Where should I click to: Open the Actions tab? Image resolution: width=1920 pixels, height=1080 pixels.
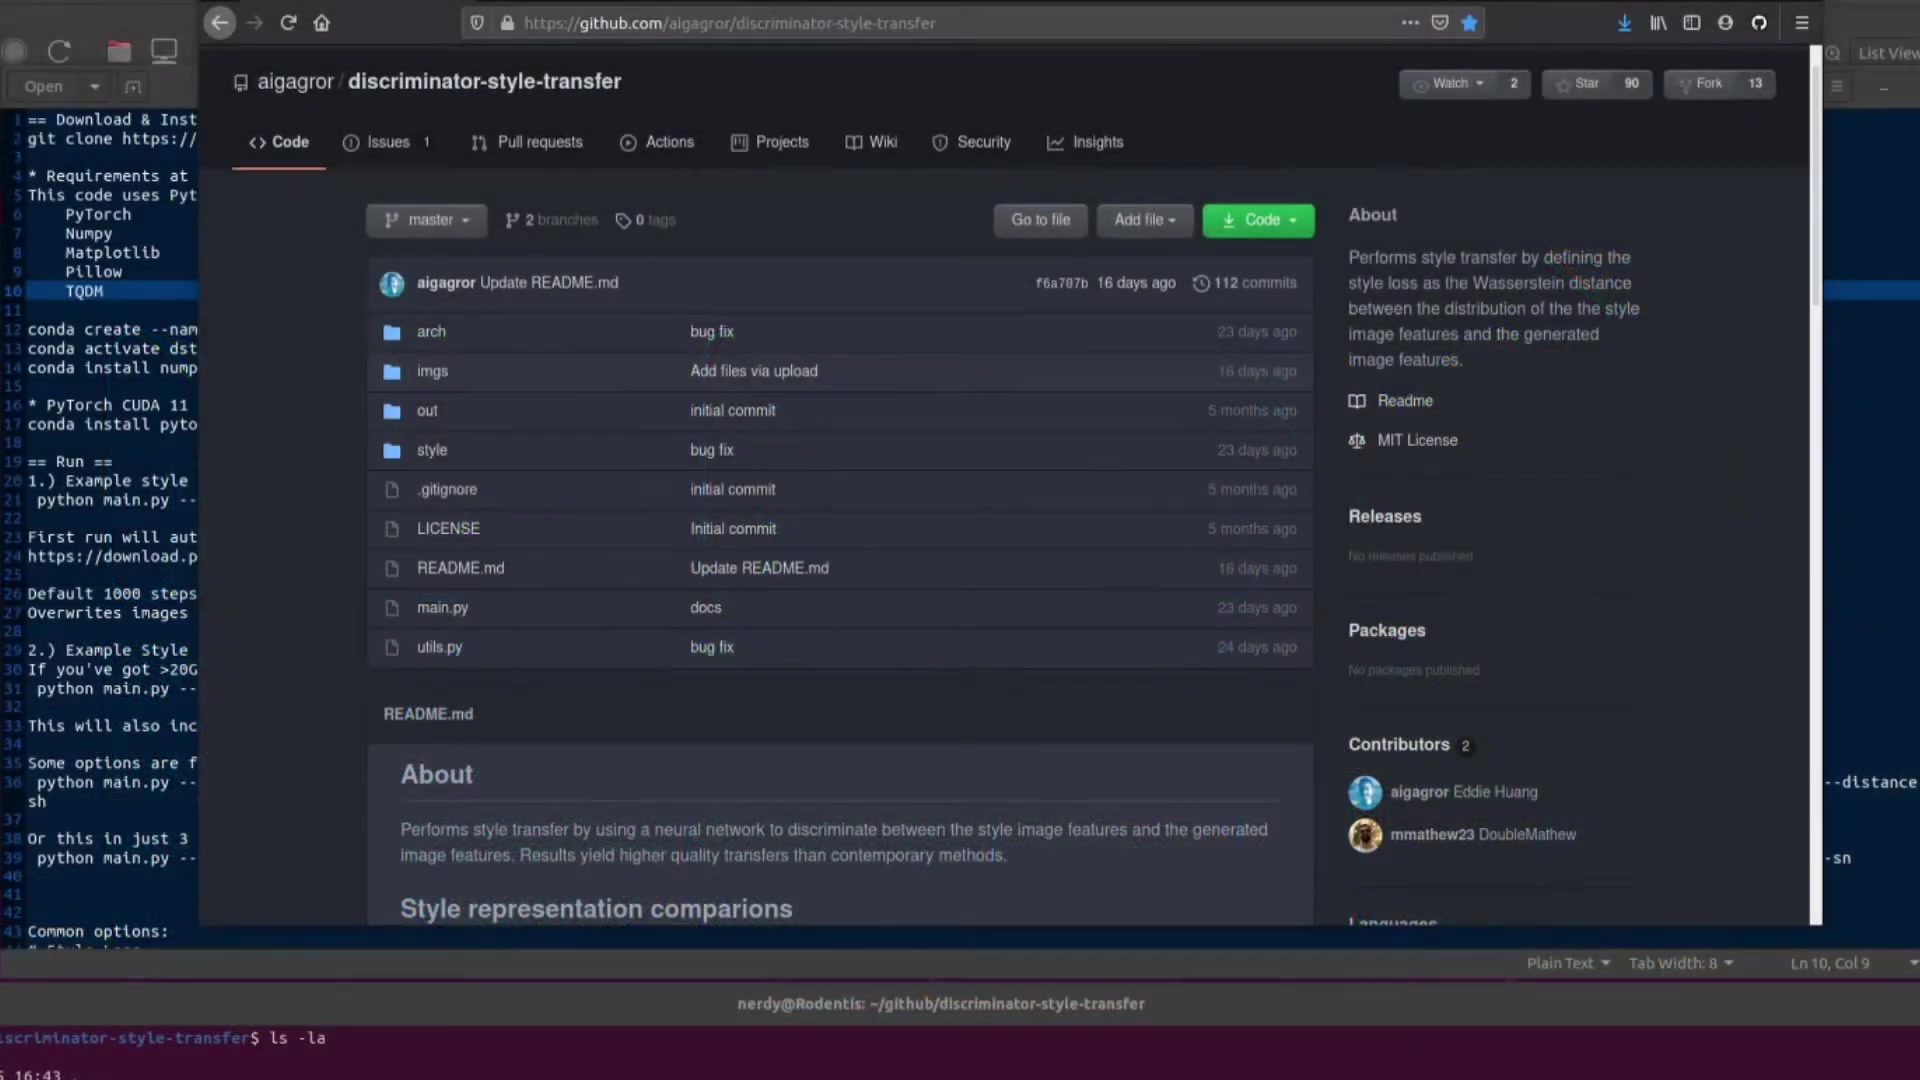coord(657,142)
